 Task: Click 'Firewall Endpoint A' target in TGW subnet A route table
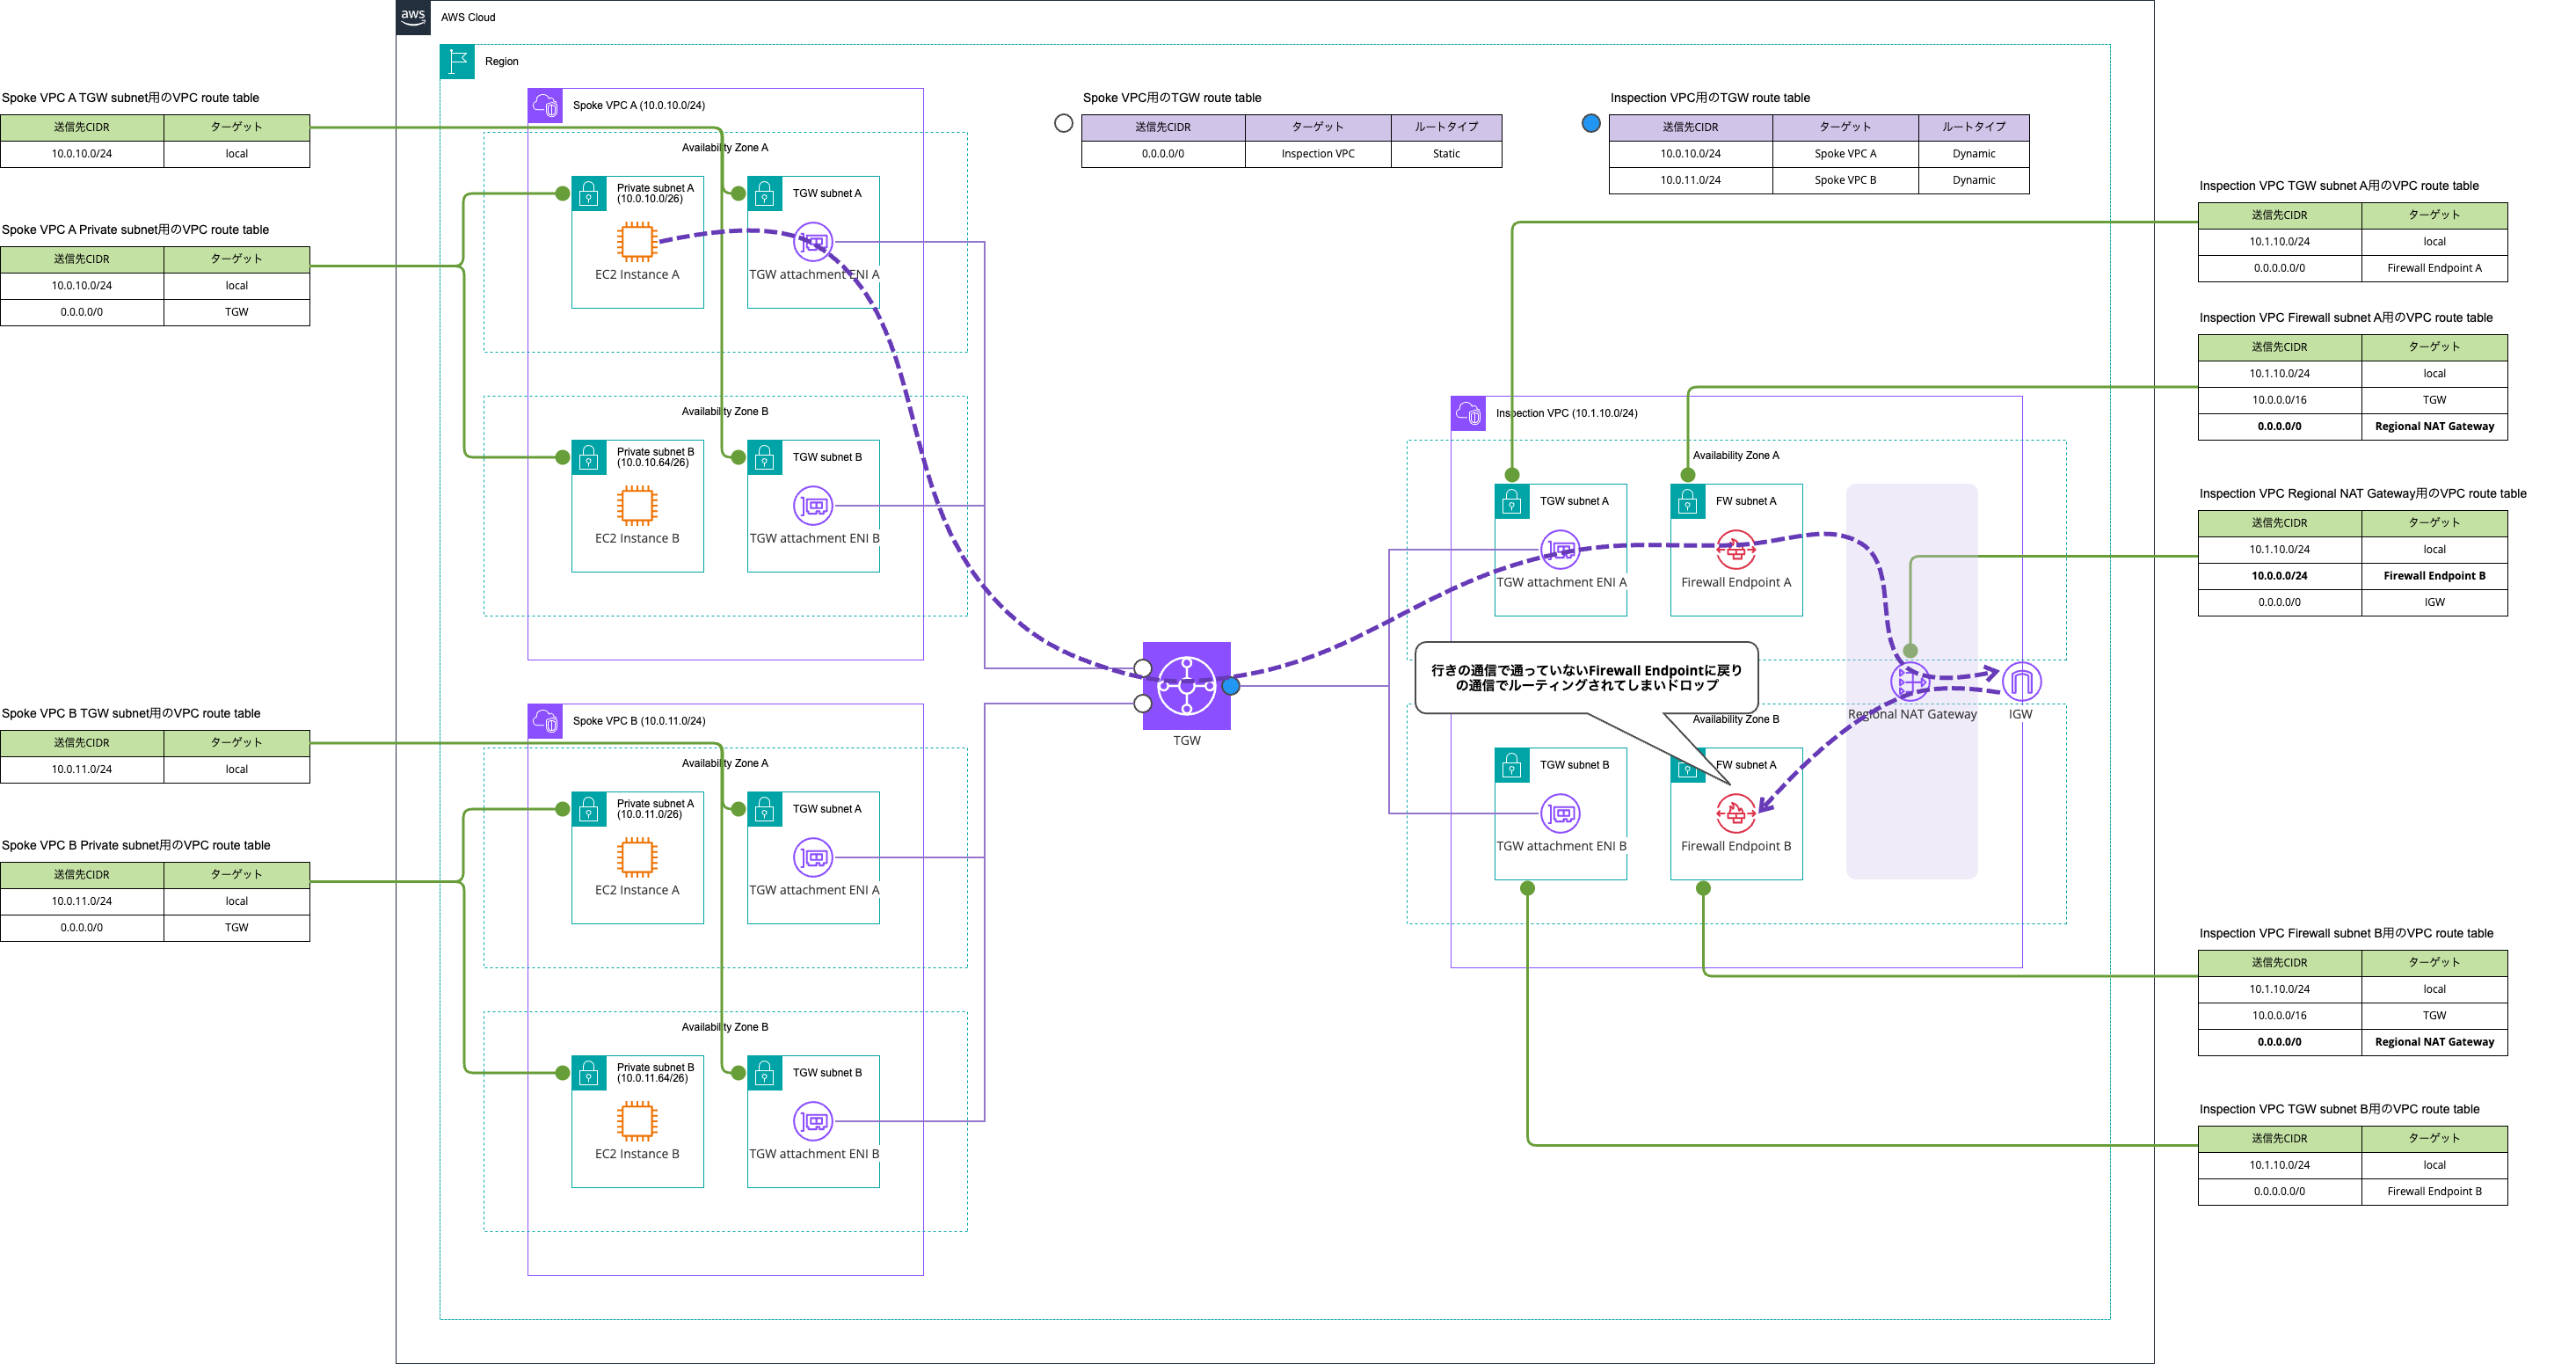tap(2434, 268)
